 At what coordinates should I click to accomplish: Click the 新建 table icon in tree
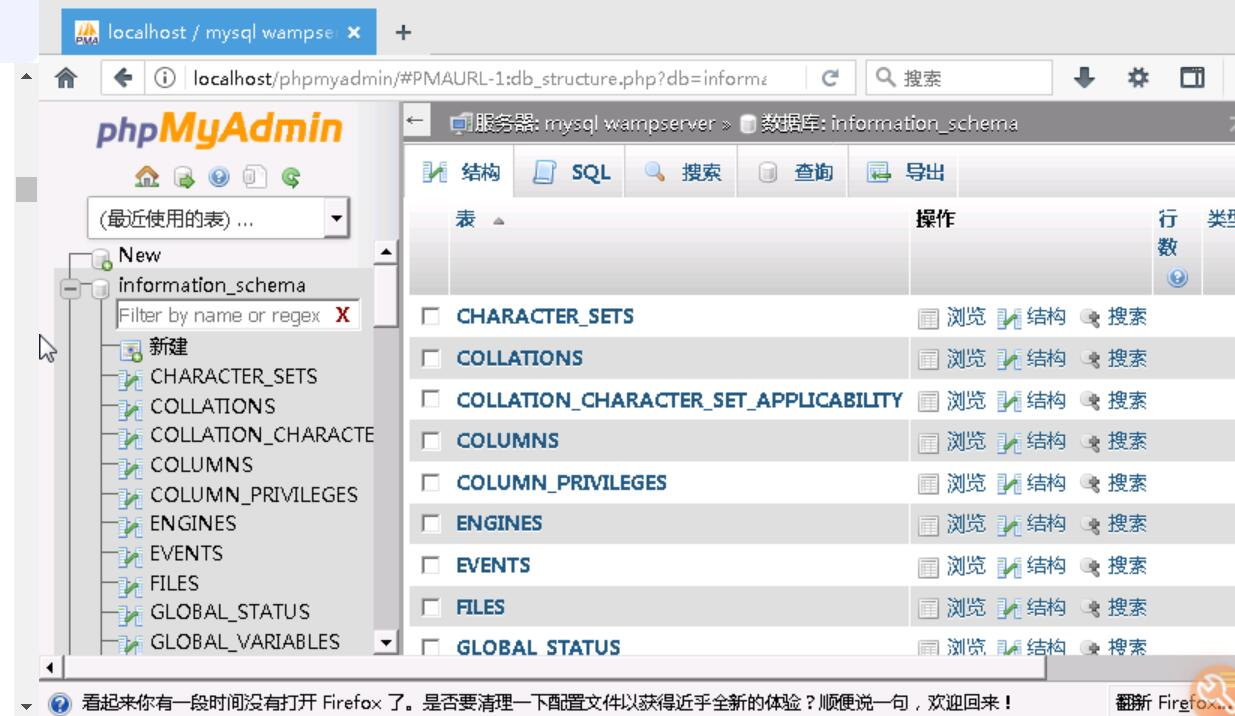(132, 350)
